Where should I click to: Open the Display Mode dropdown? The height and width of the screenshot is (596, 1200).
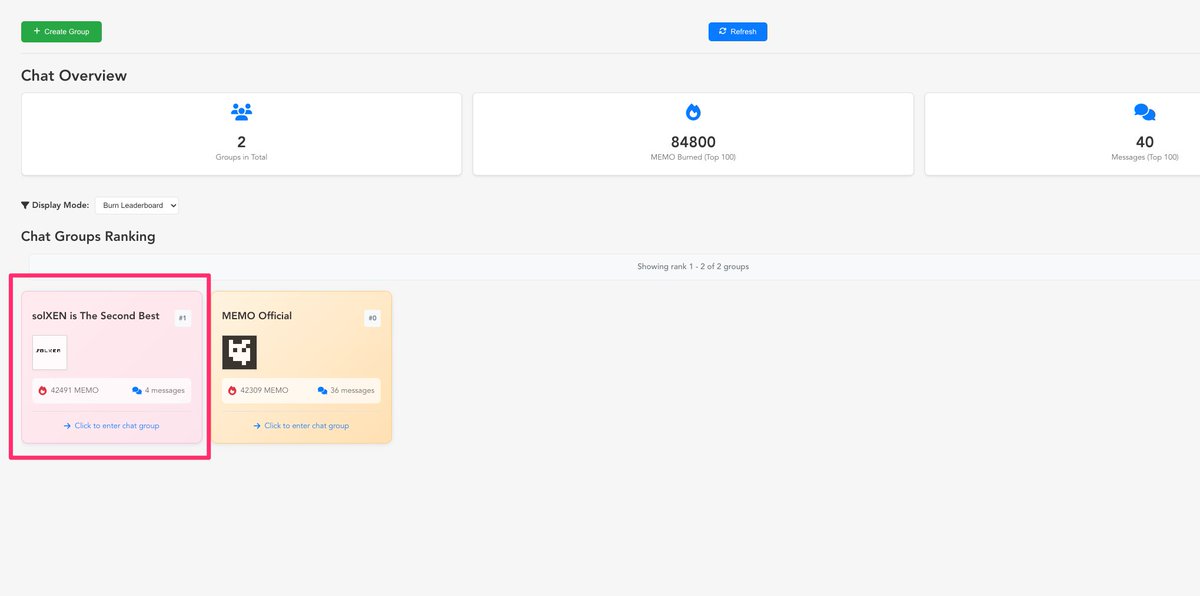(x=137, y=204)
